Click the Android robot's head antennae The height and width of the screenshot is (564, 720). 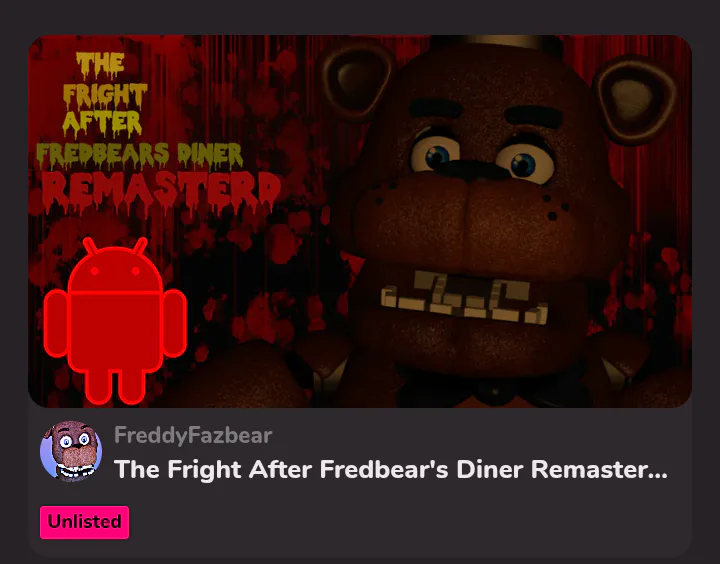[115, 246]
